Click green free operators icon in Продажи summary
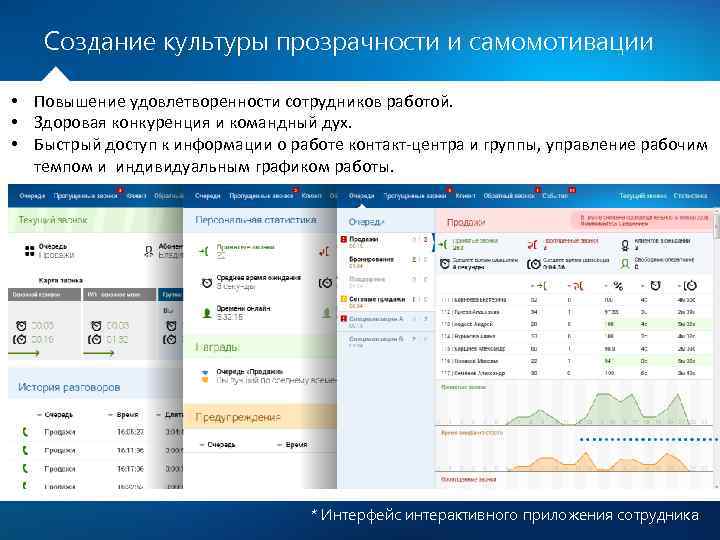Screen dimensions: 720x540 click(x=624, y=264)
